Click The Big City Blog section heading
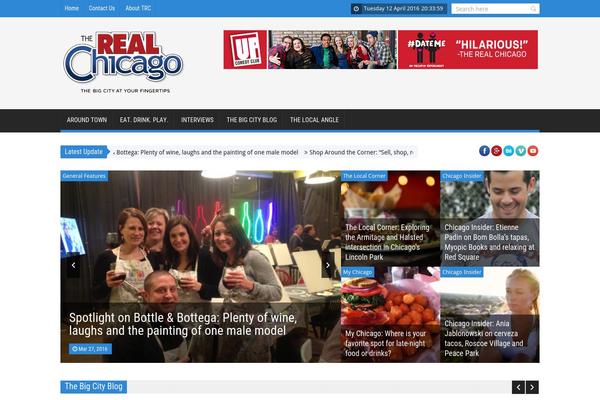 93,387
